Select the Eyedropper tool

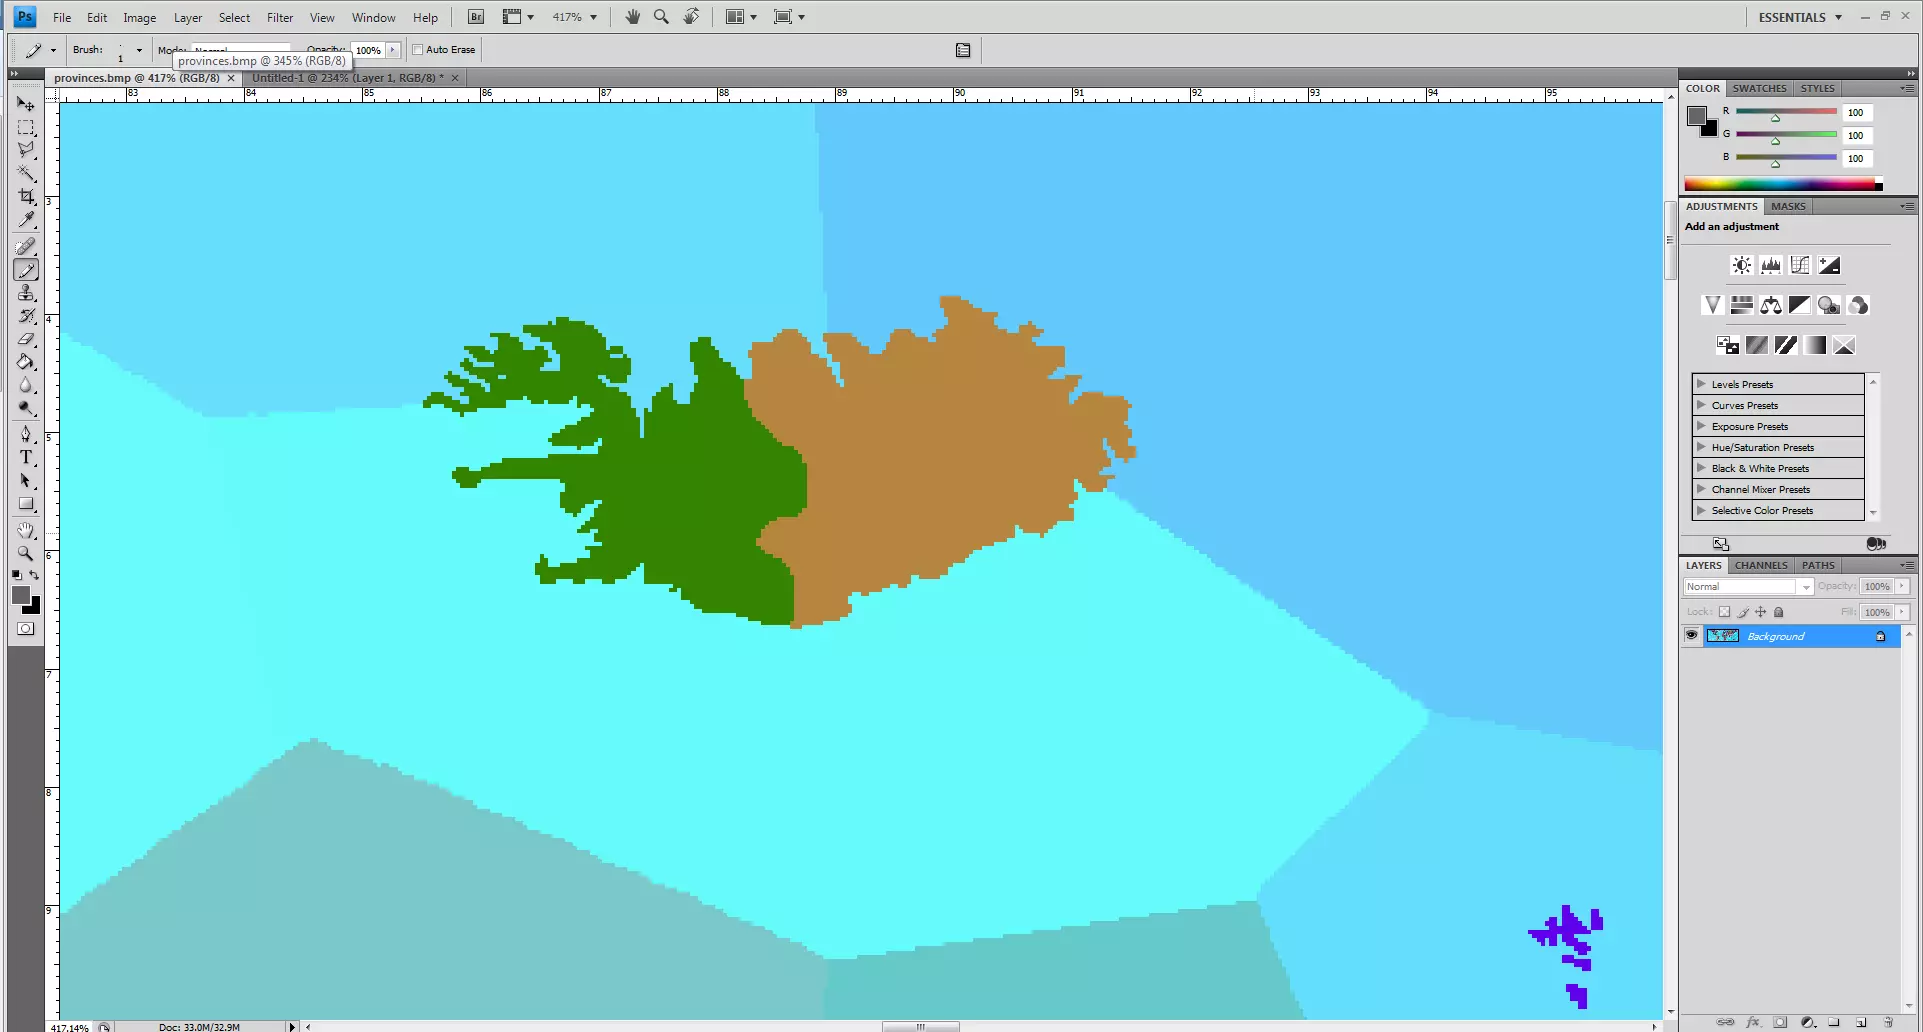point(26,221)
